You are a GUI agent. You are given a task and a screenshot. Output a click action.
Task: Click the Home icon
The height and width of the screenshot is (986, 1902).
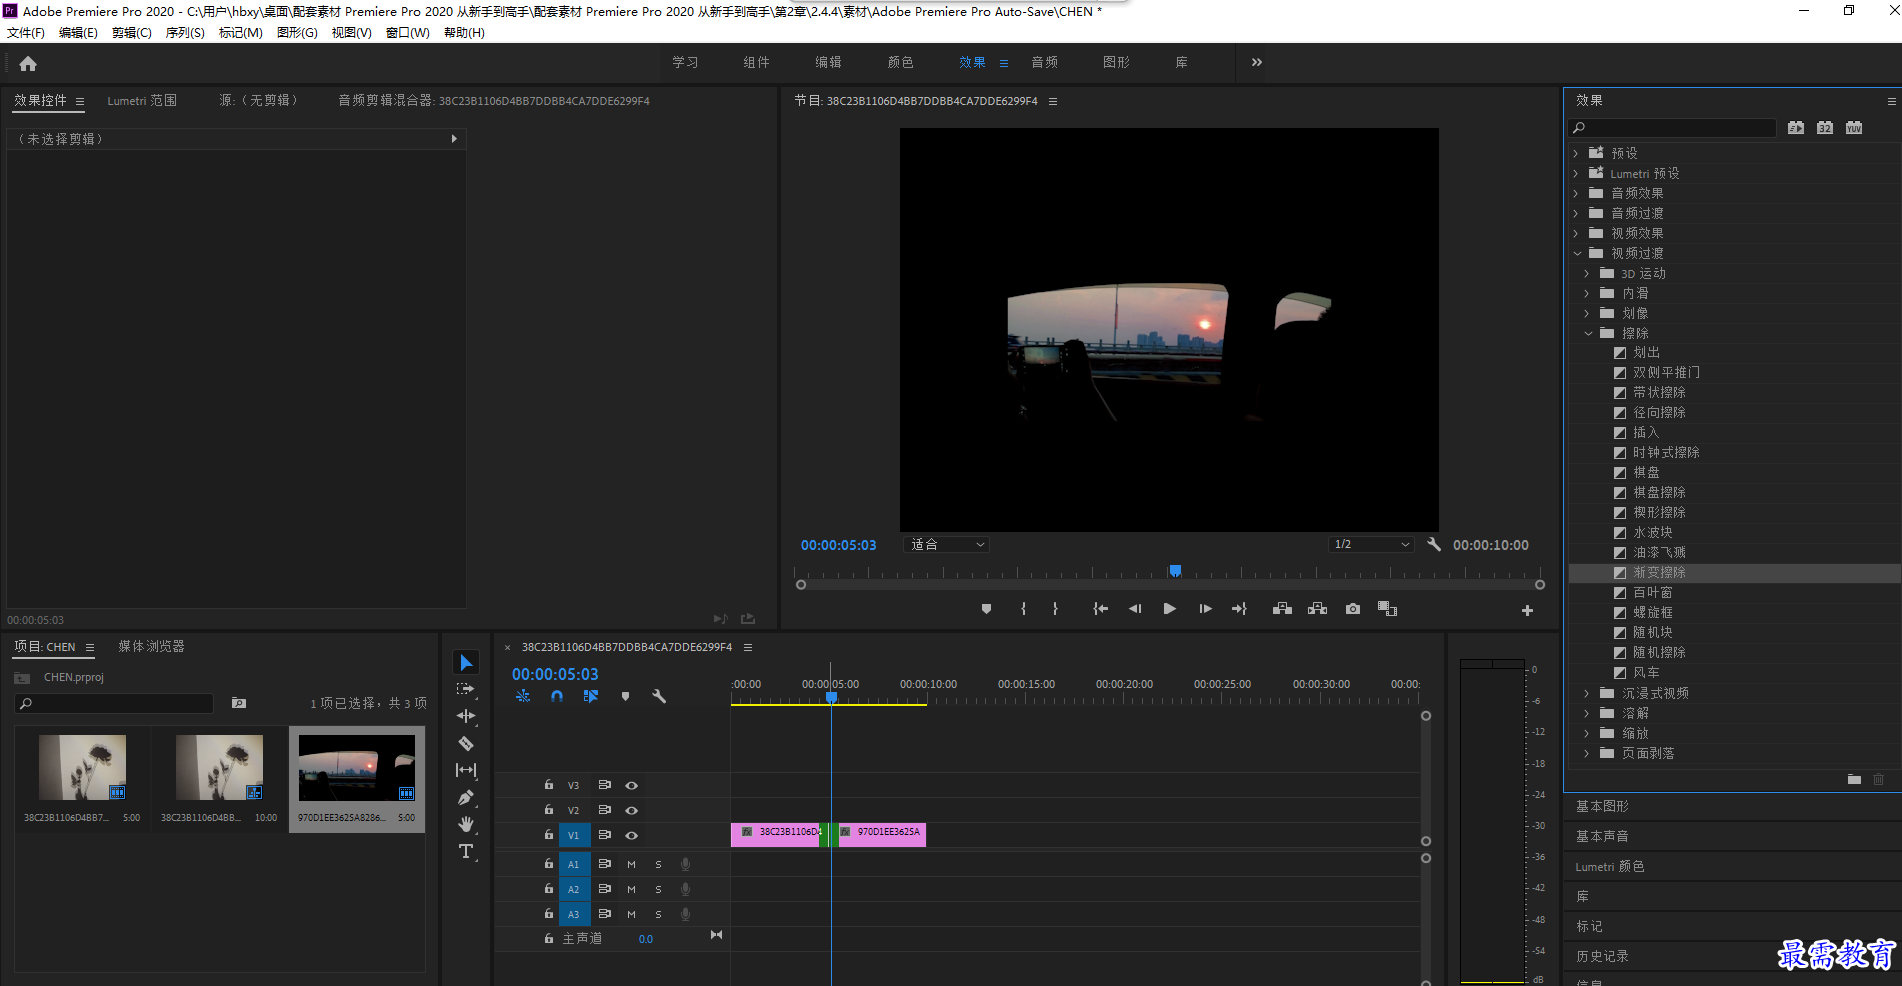28,63
